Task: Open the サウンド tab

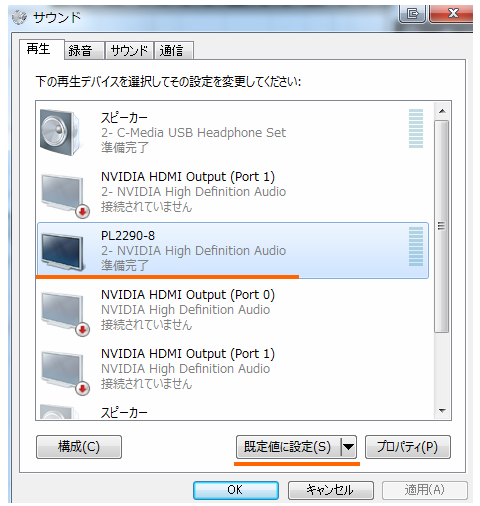Action: 129,51
